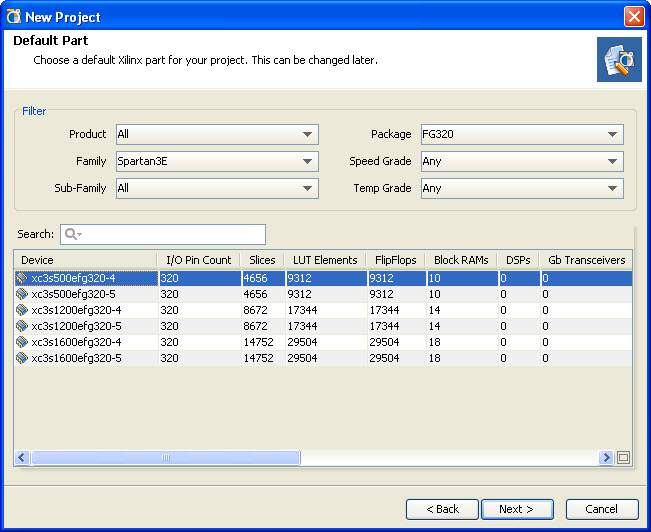Image resolution: width=651 pixels, height=532 pixels.
Task: Open the Product dropdown
Action: (x=217, y=134)
